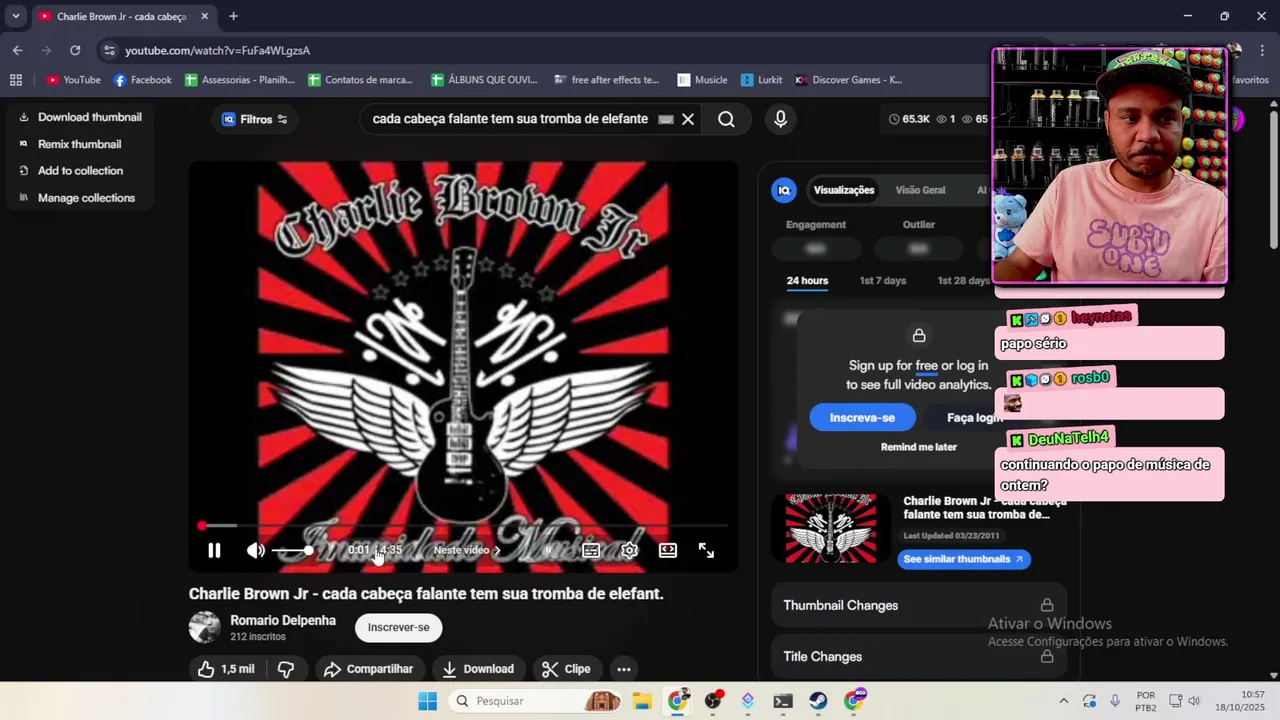Click the blue Inscreva-se sign-up button
Viewport: 1280px width, 720px height.
[862, 417]
